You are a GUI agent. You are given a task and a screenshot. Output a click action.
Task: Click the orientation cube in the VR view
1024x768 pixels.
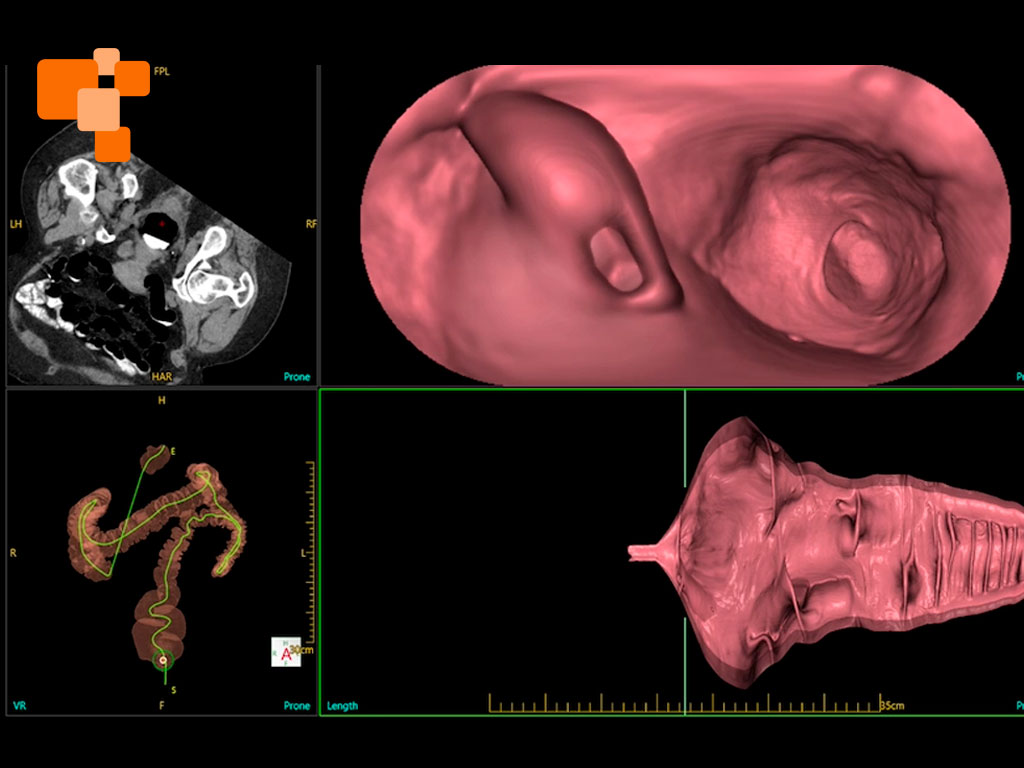286,652
